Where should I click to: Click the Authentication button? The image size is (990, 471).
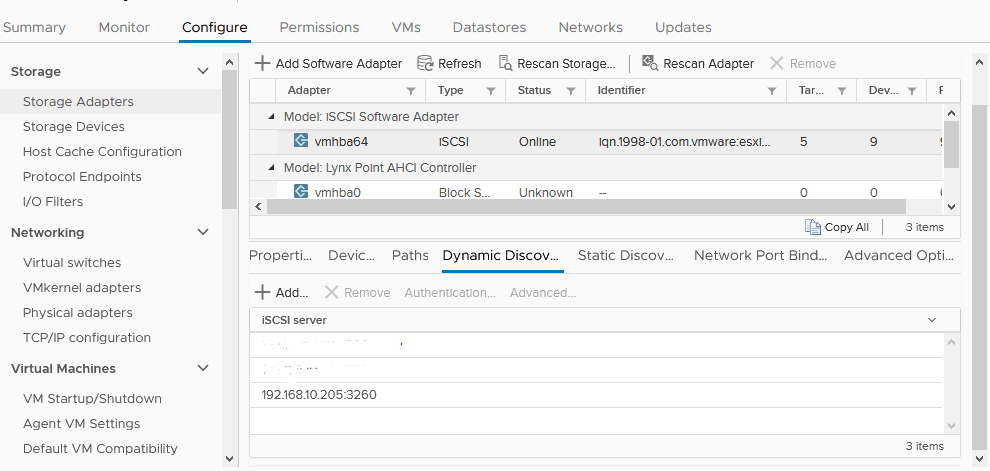coord(450,292)
